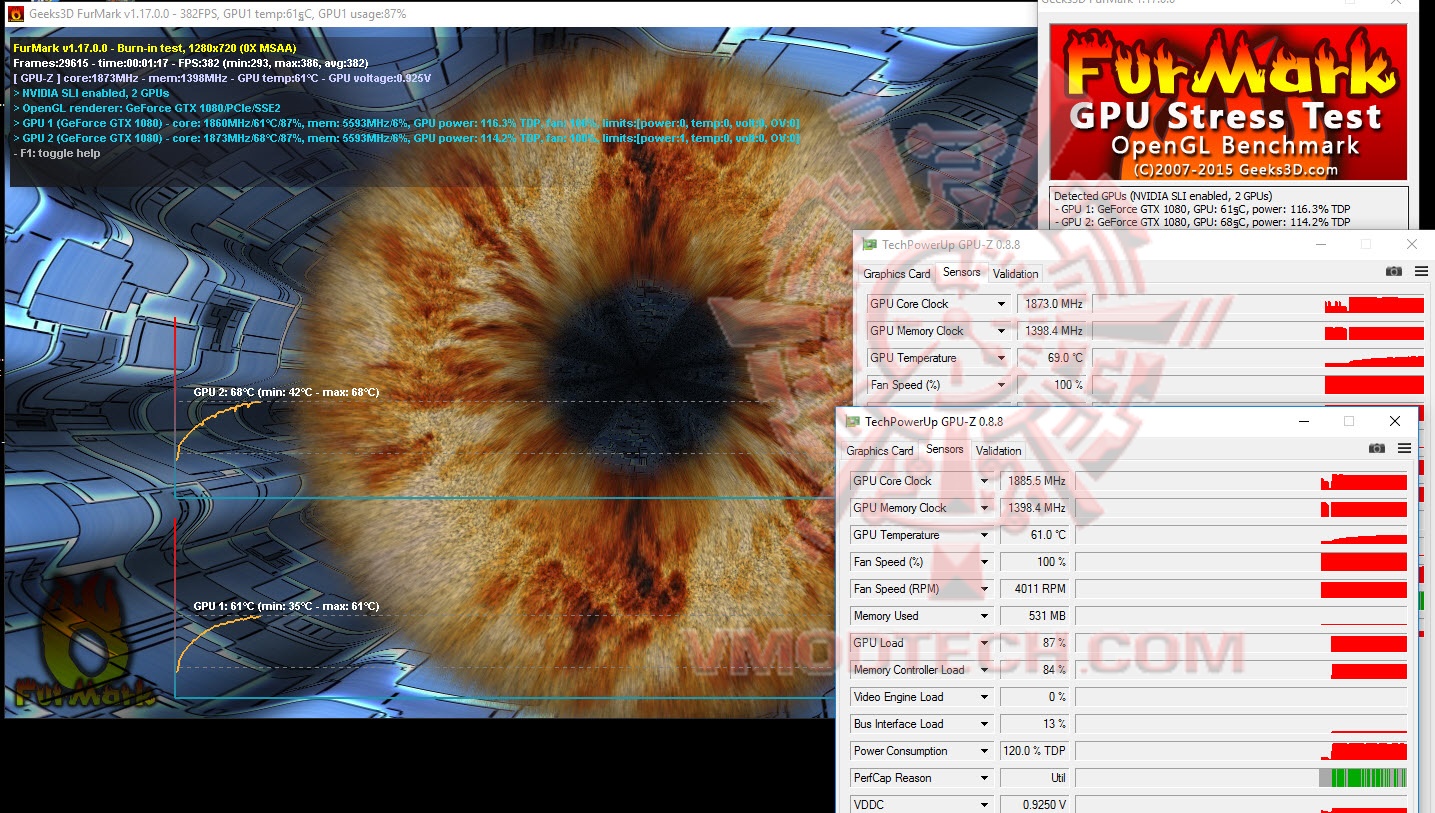
Task: Open the Memory Used sensor dropdown
Action: click(x=984, y=616)
